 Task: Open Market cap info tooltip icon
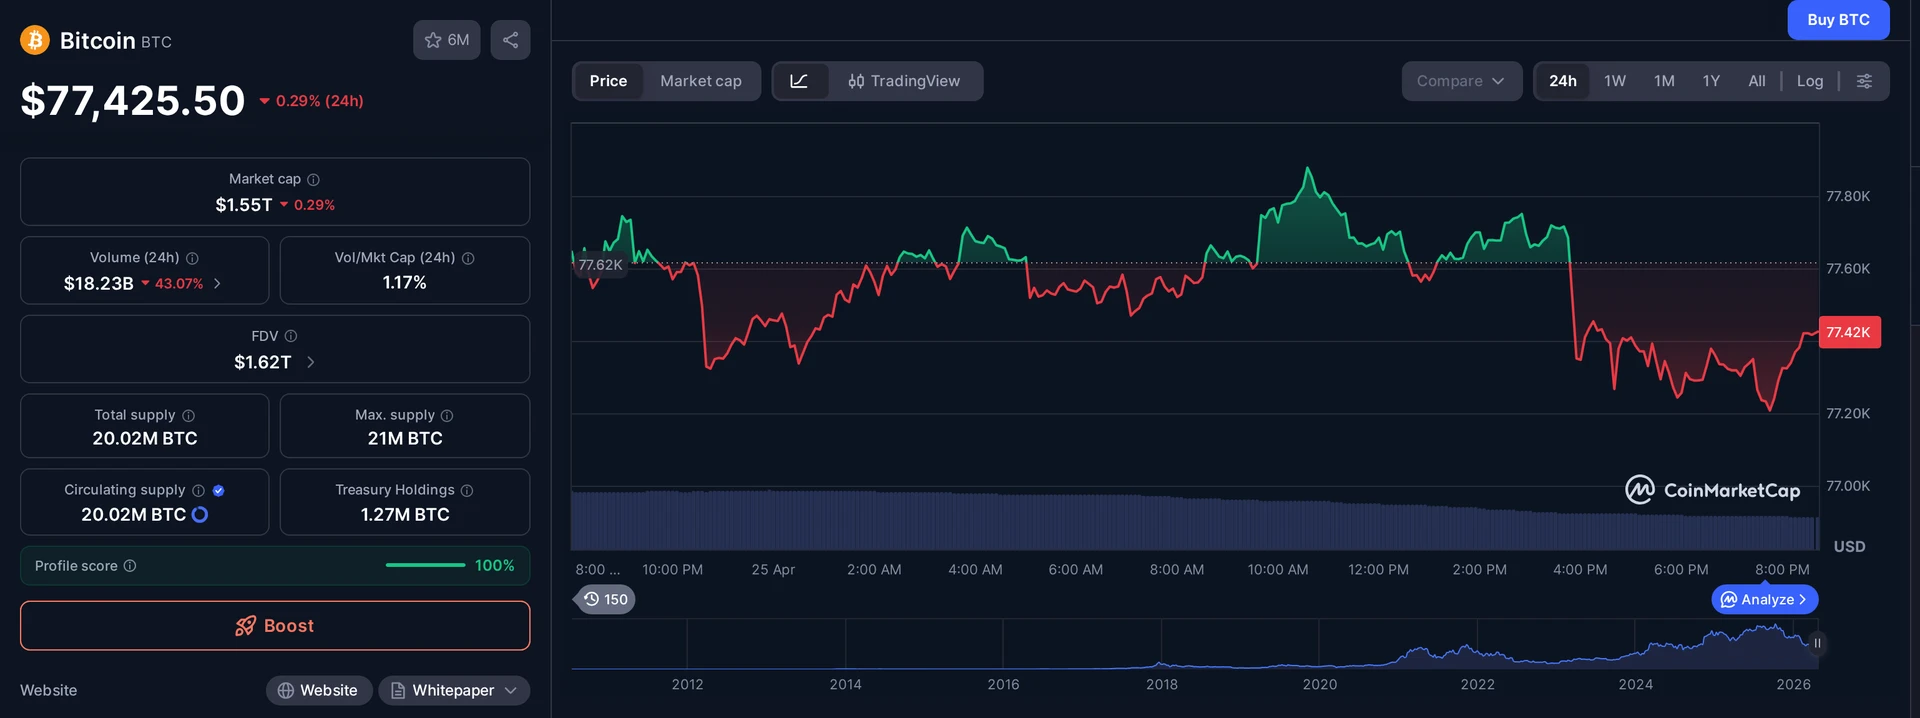[x=313, y=179]
